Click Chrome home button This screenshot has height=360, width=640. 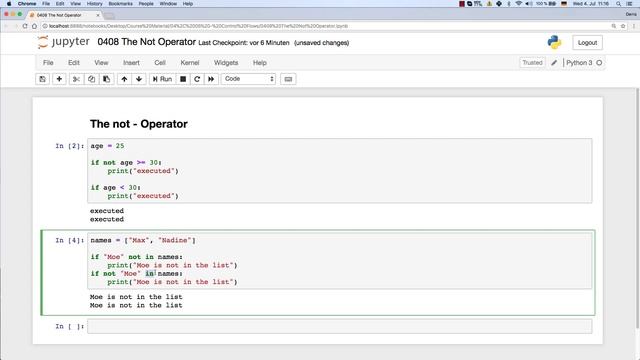pyautogui.click(x=34, y=26)
